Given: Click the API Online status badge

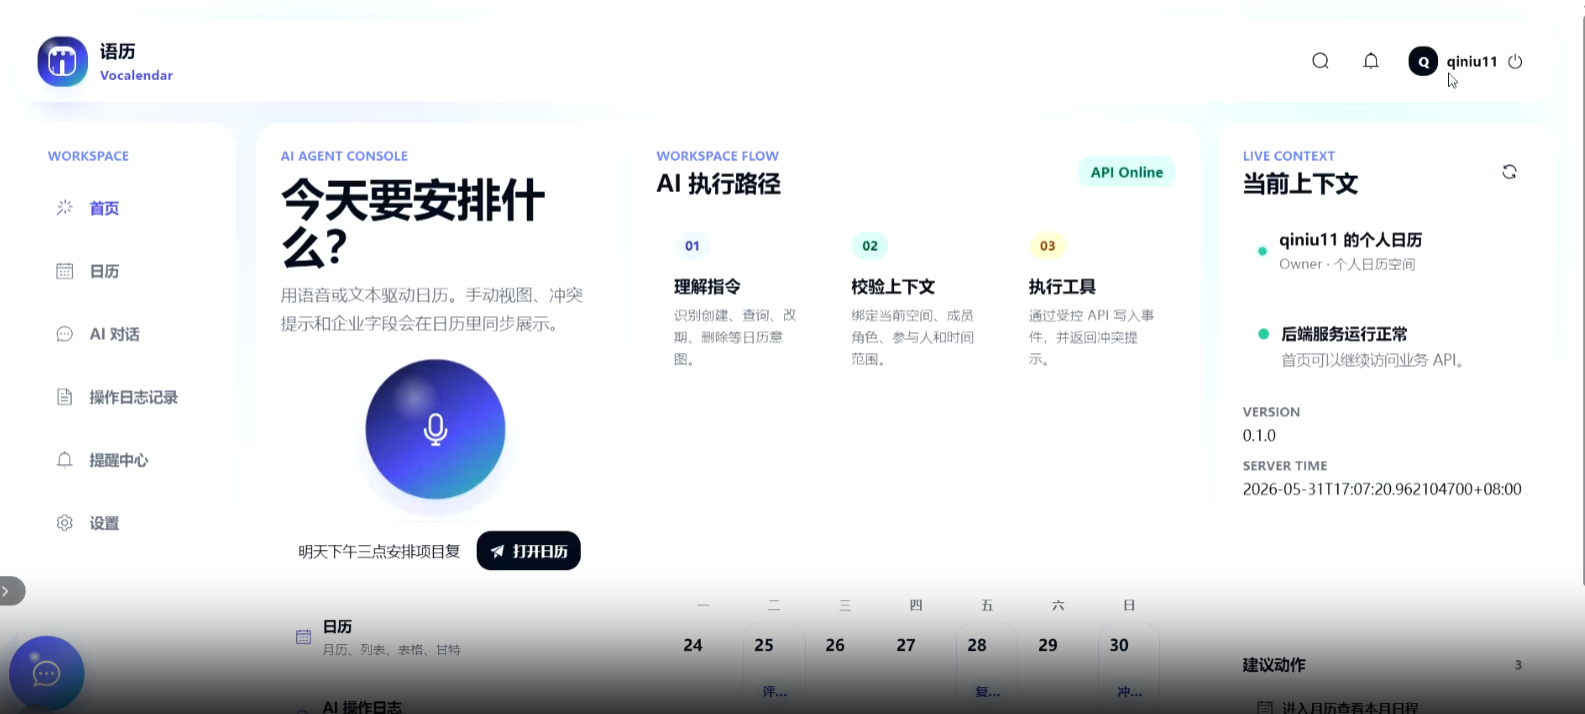Looking at the screenshot, I should [x=1126, y=172].
